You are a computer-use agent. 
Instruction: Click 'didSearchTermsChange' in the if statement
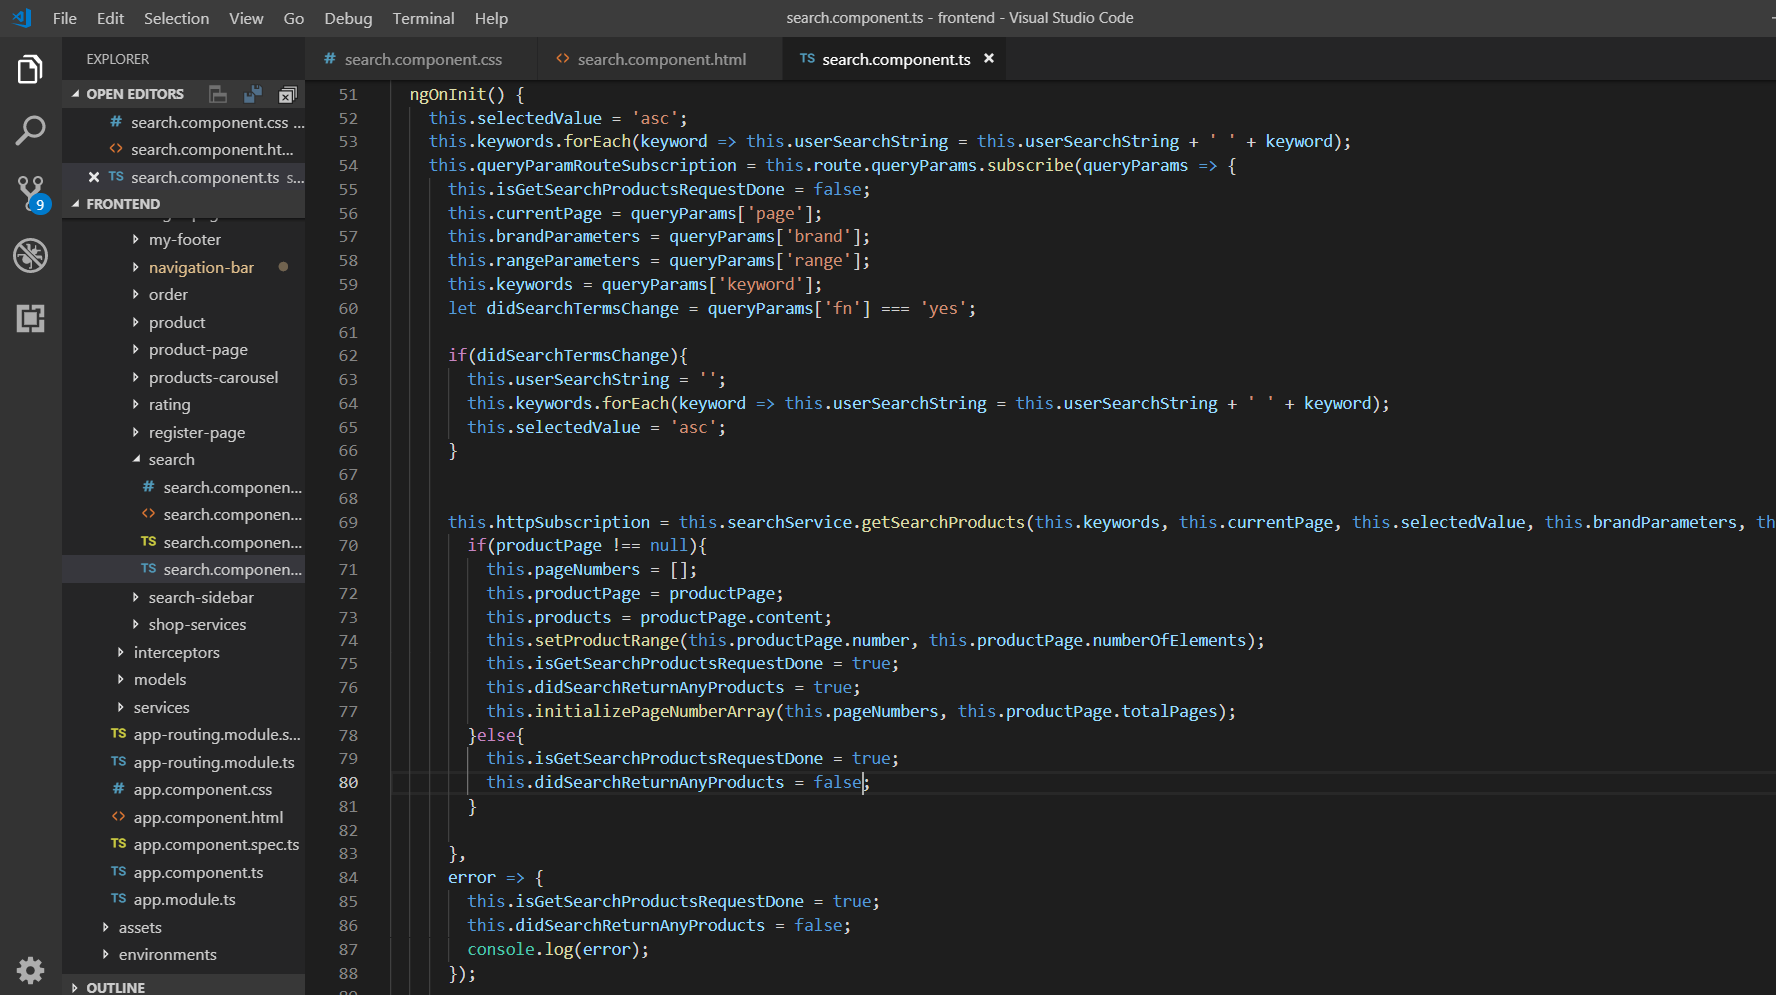click(572, 355)
